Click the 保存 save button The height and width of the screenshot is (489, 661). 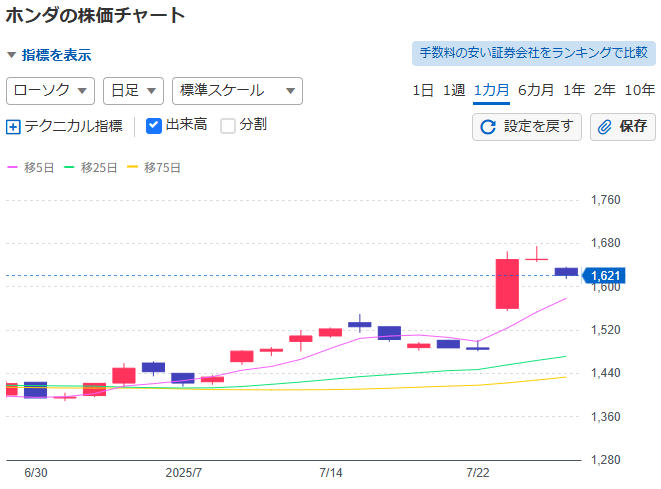click(x=623, y=126)
